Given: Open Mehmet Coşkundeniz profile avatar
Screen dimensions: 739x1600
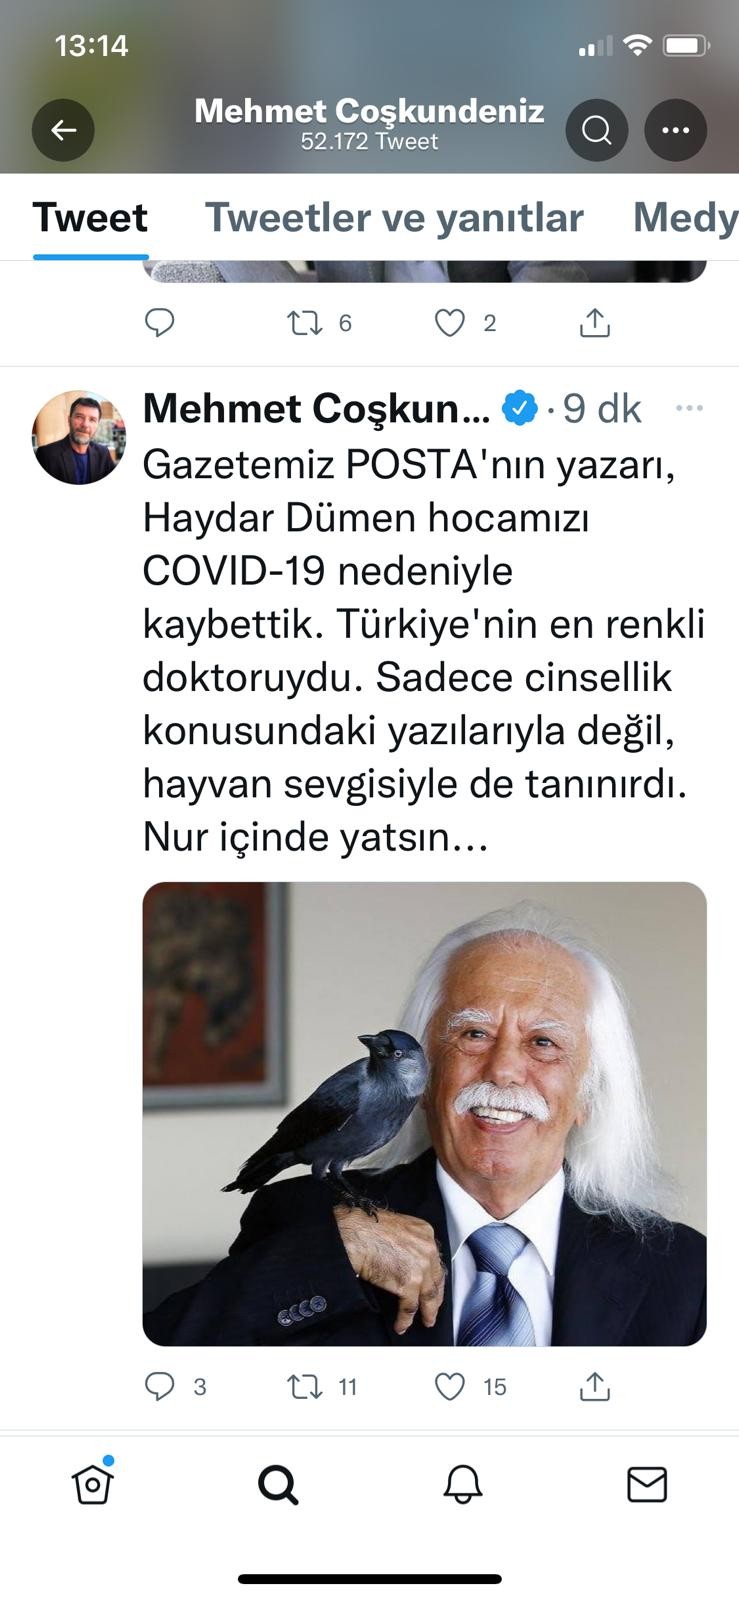Looking at the screenshot, I should tap(79, 437).
